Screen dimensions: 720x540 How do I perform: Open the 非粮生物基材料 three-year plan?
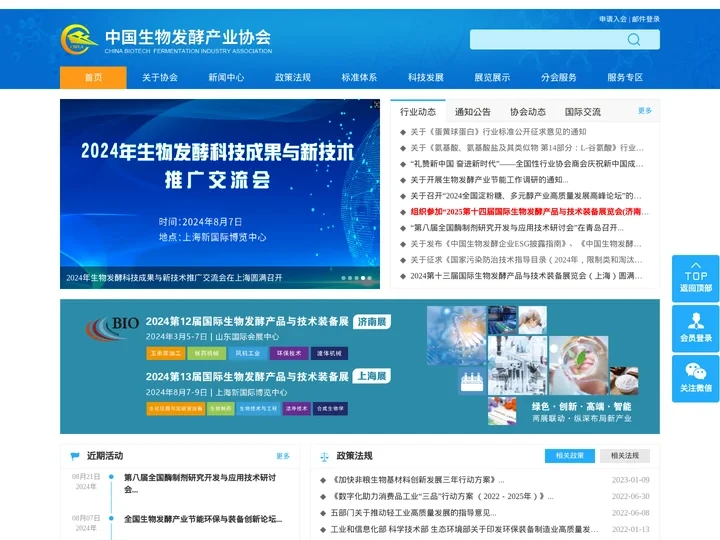click(417, 480)
